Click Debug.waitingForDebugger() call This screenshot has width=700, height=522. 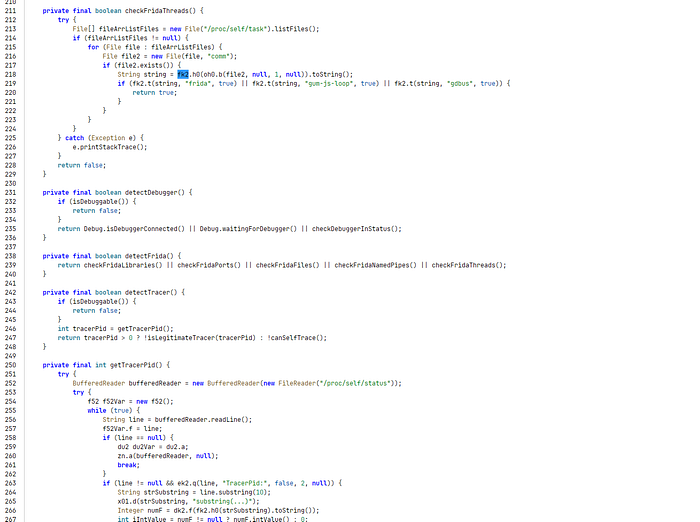point(248,229)
